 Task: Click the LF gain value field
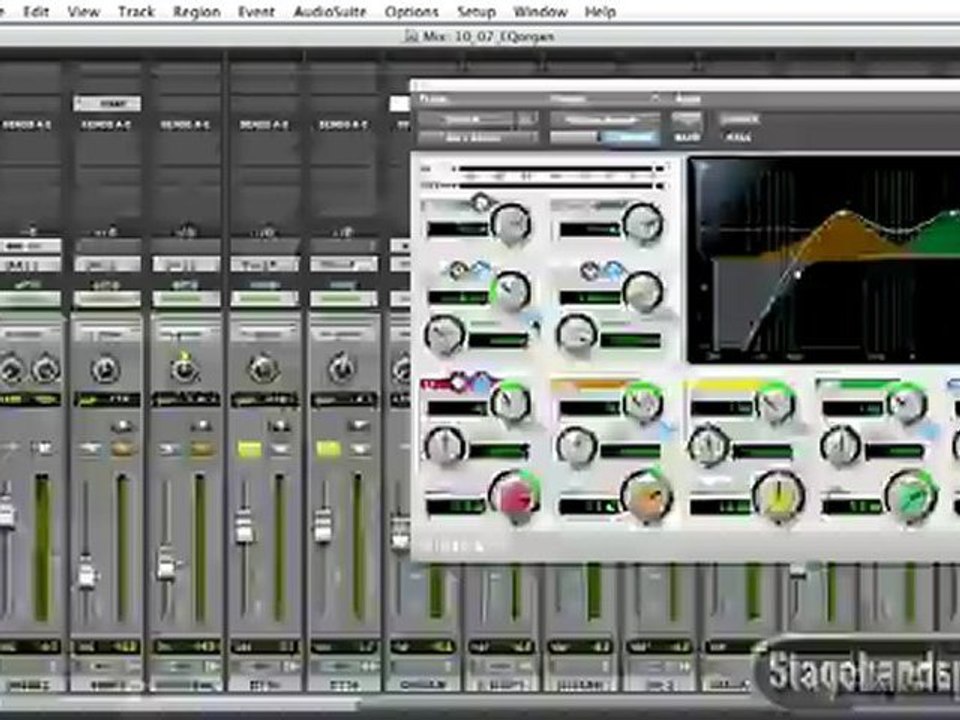(456, 506)
